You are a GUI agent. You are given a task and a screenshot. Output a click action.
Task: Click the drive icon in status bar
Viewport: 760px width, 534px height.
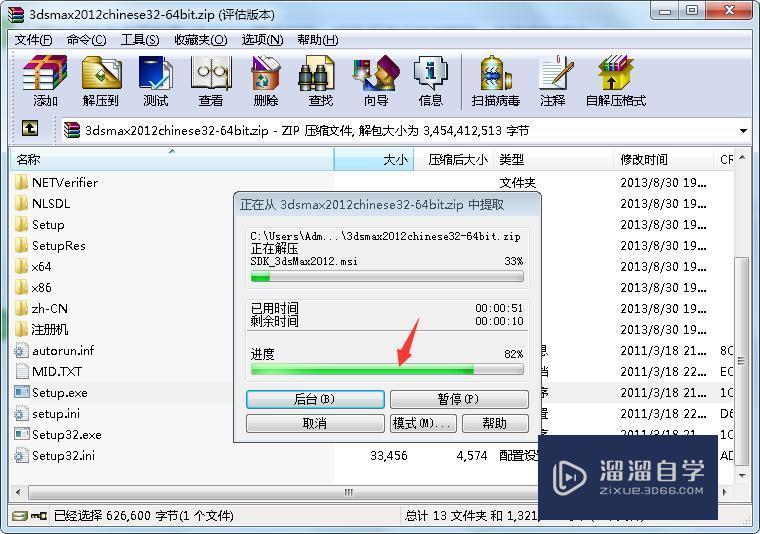pyautogui.click(x=20, y=516)
